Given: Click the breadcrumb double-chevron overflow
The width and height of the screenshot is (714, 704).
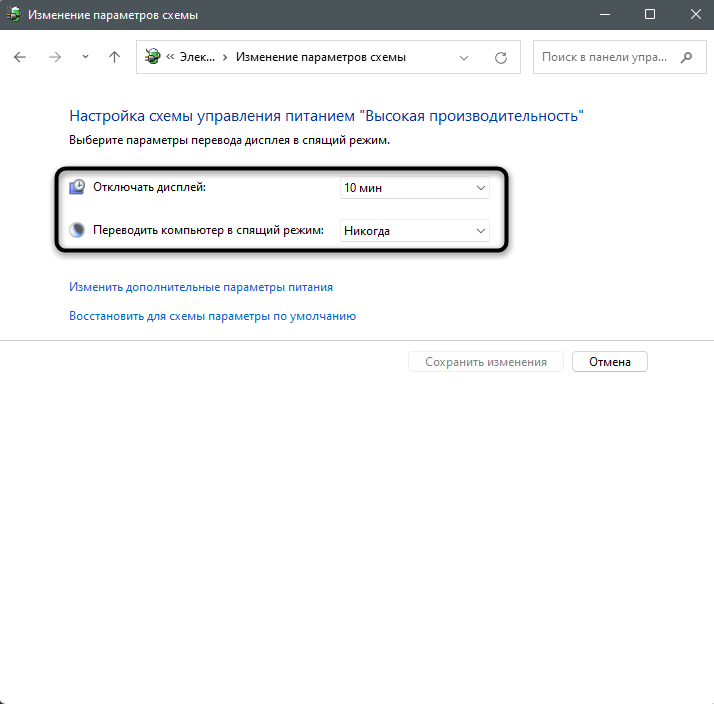Looking at the screenshot, I should tap(170, 57).
